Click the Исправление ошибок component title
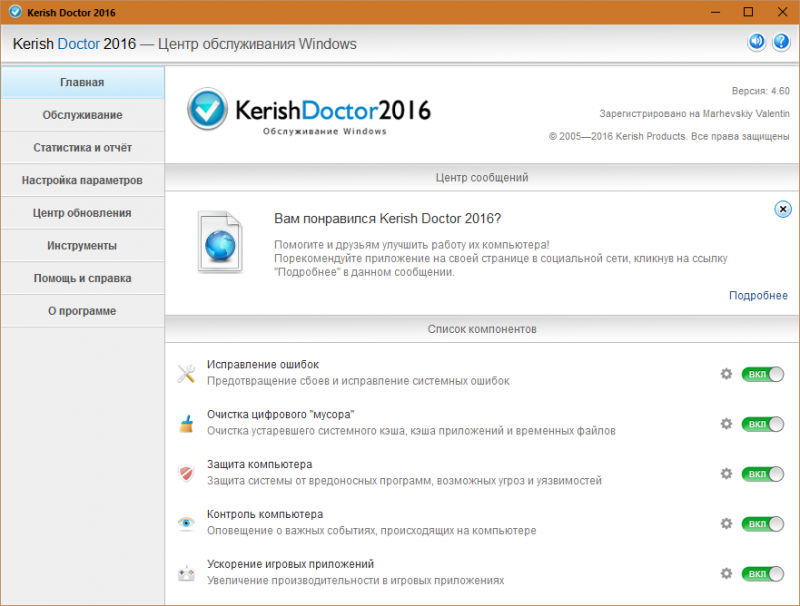 pos(263,364)
